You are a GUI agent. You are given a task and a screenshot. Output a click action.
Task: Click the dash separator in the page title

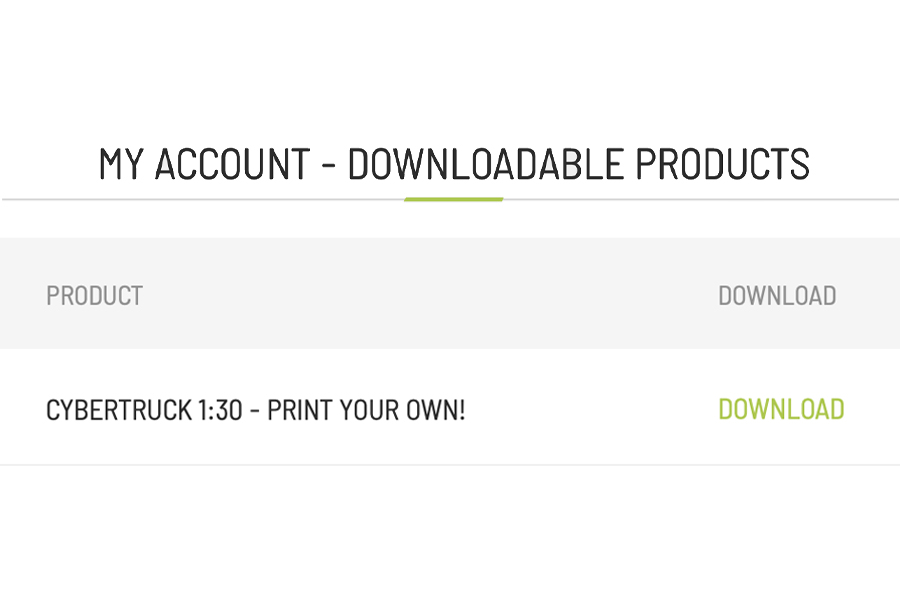(329, 165)
